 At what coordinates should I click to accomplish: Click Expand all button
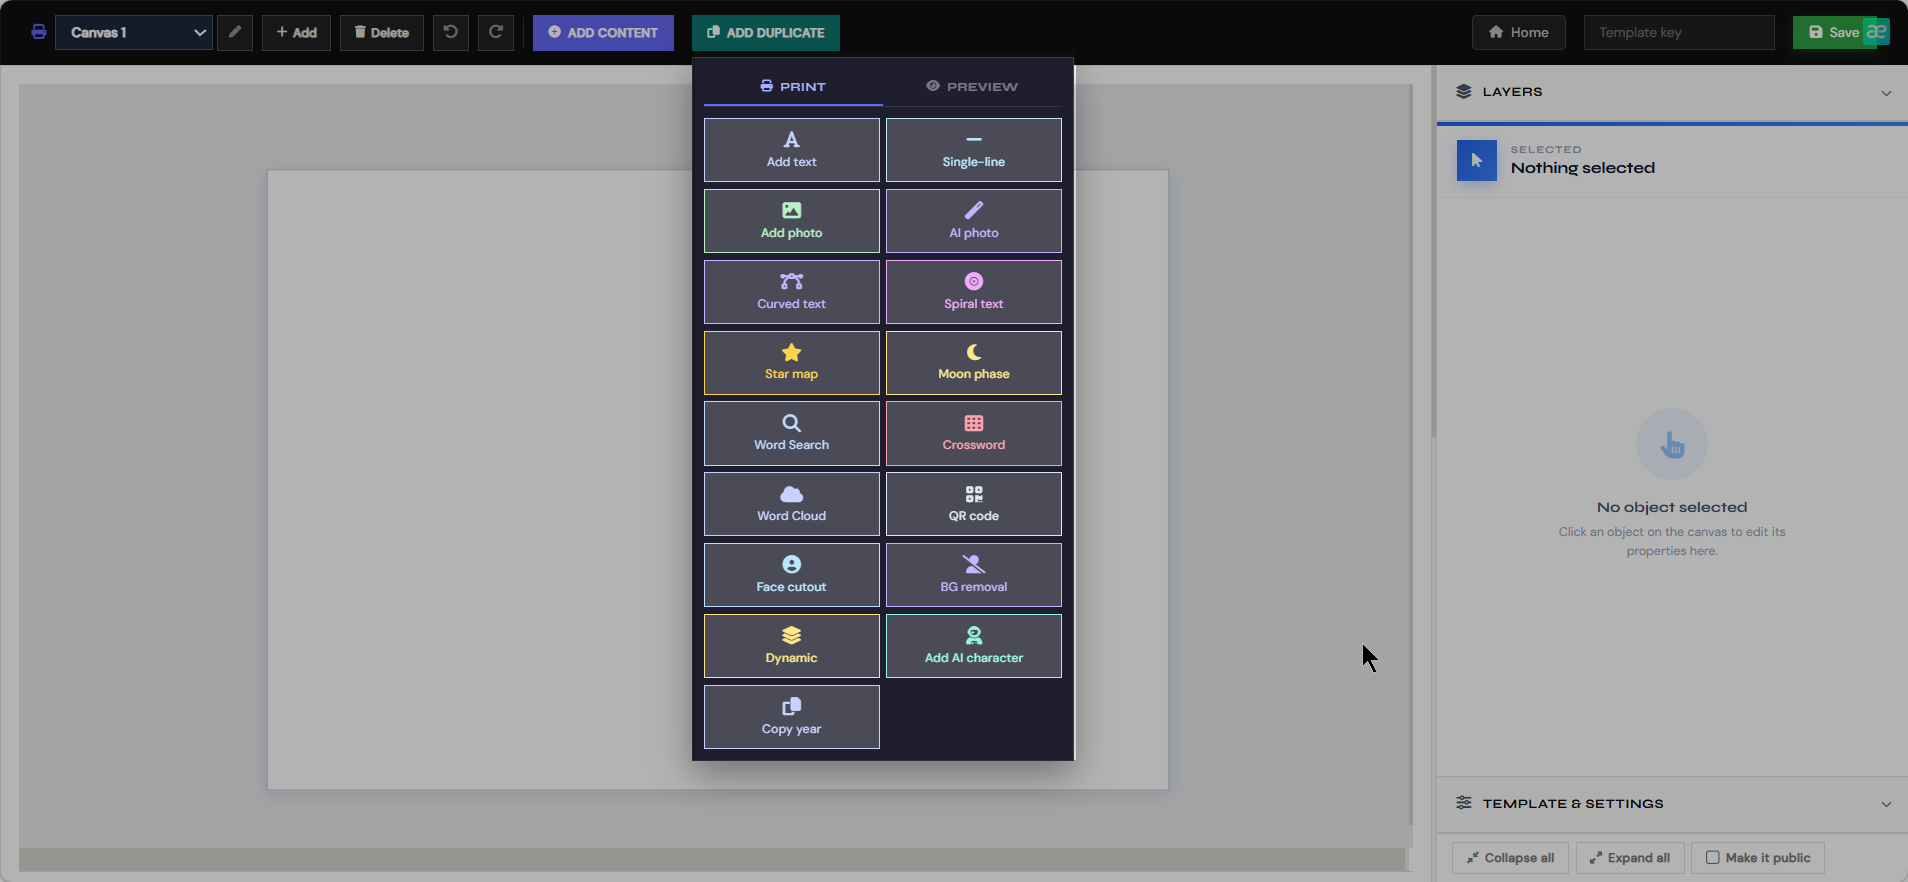(x=1630, y=858)
